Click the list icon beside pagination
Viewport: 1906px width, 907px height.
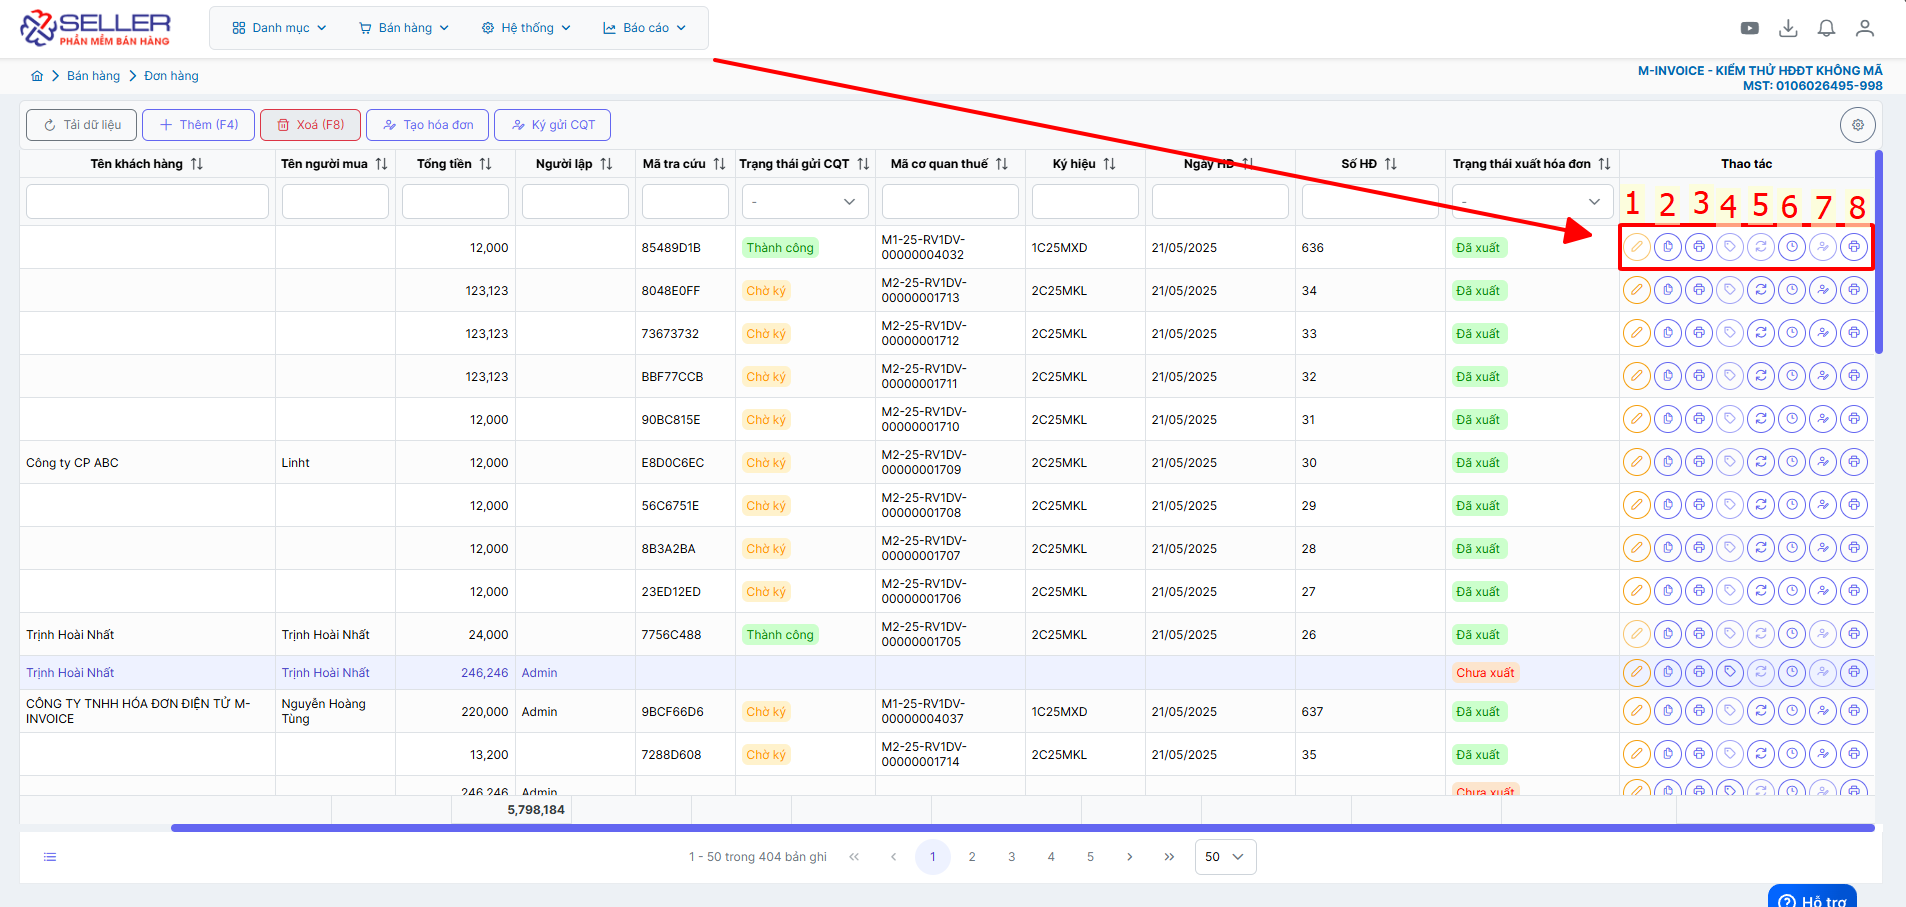click(x=50, y=857)
